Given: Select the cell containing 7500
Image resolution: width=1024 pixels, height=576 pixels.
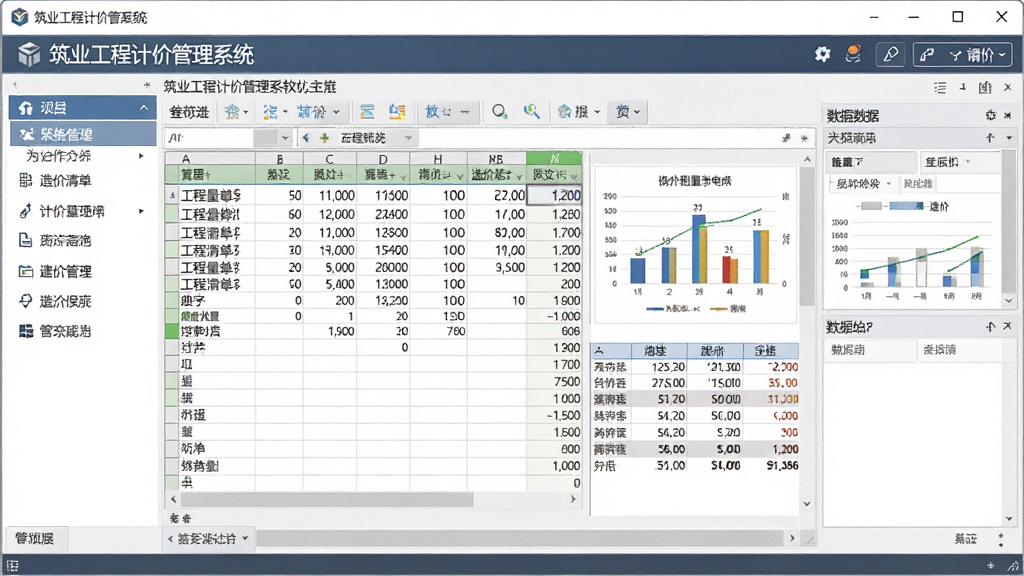Looking at the screenshot, I should 554,381.
